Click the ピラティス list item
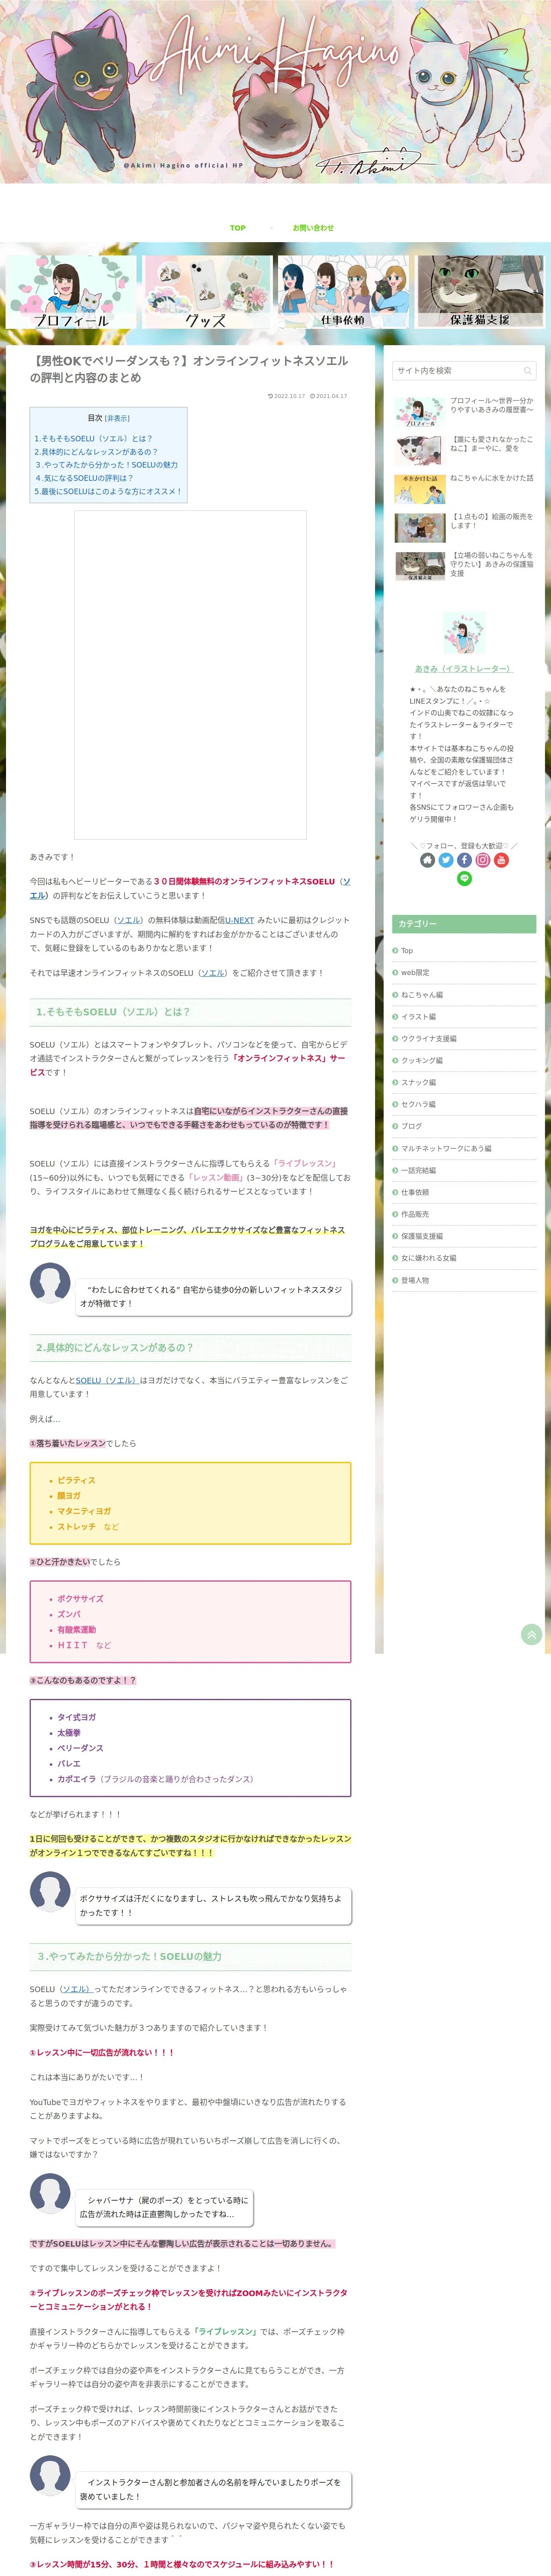Image resolution: width=551 pixels, height=2576 pixels. click(76, 1481)
